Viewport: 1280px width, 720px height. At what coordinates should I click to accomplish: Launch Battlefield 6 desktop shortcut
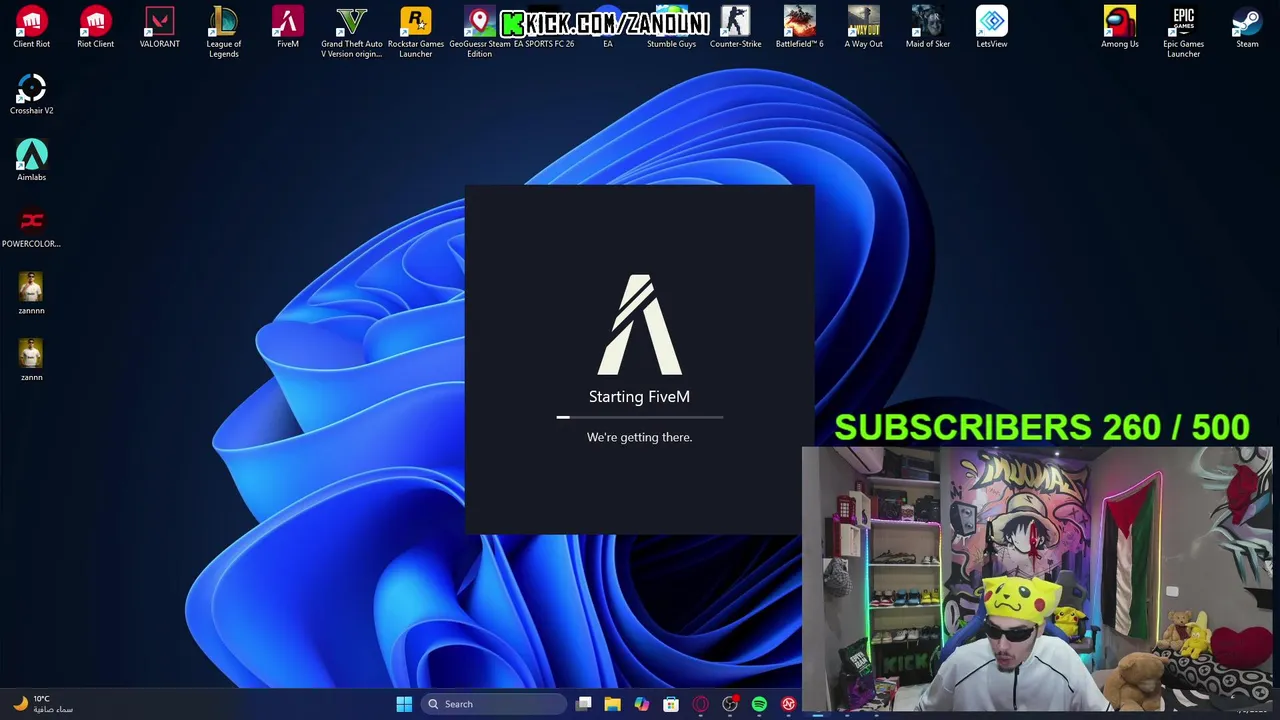point(799,27)
